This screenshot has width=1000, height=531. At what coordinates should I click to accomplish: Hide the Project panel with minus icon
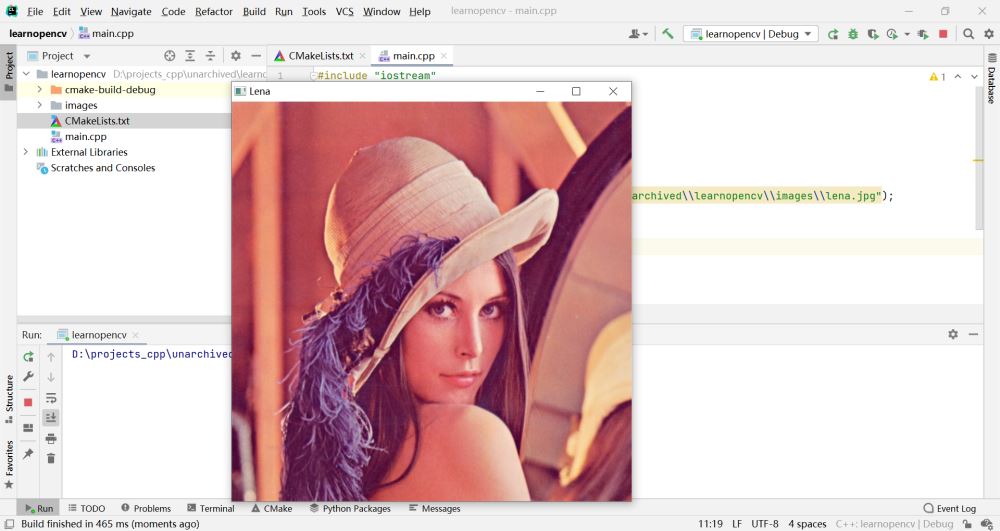point(256,56)
